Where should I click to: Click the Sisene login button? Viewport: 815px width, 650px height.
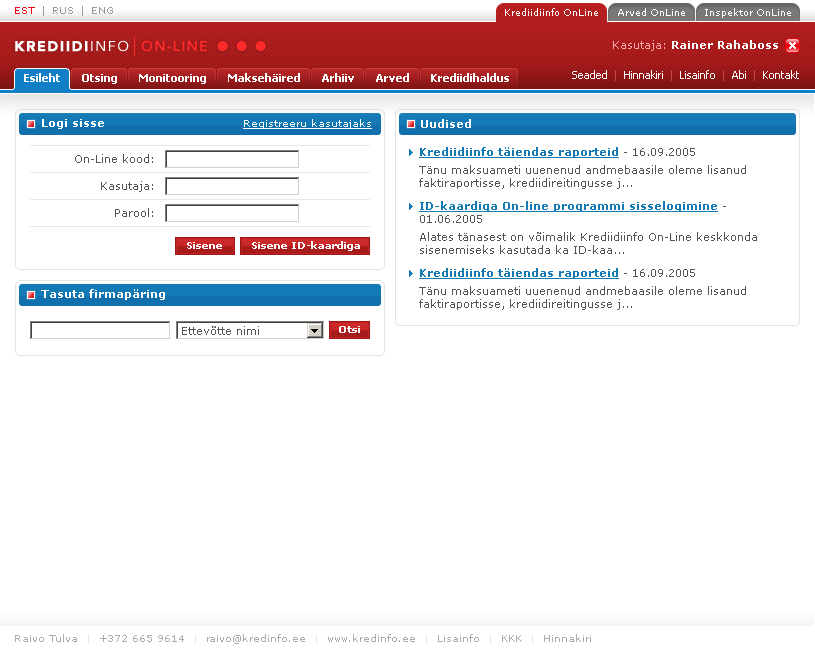point(204,246)
